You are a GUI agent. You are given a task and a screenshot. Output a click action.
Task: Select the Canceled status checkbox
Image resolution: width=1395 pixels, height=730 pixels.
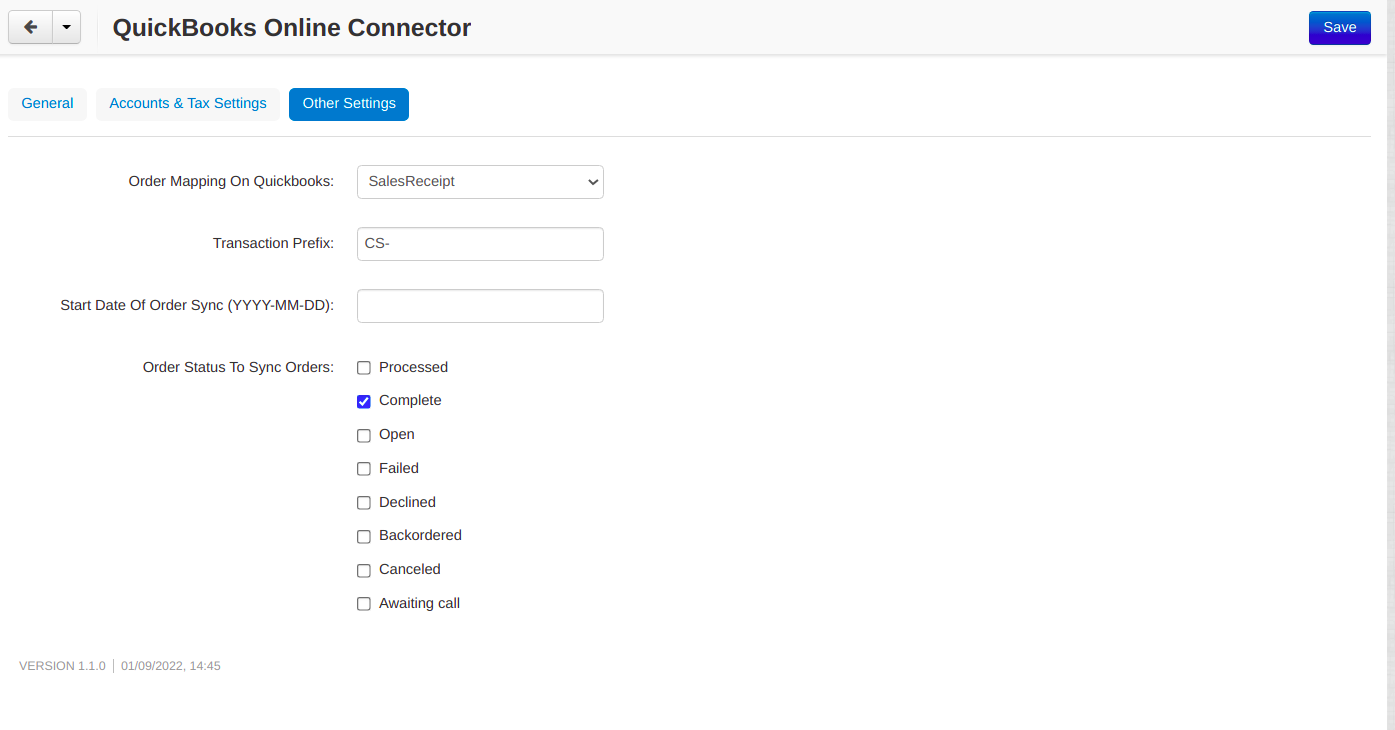coord(364,570)
